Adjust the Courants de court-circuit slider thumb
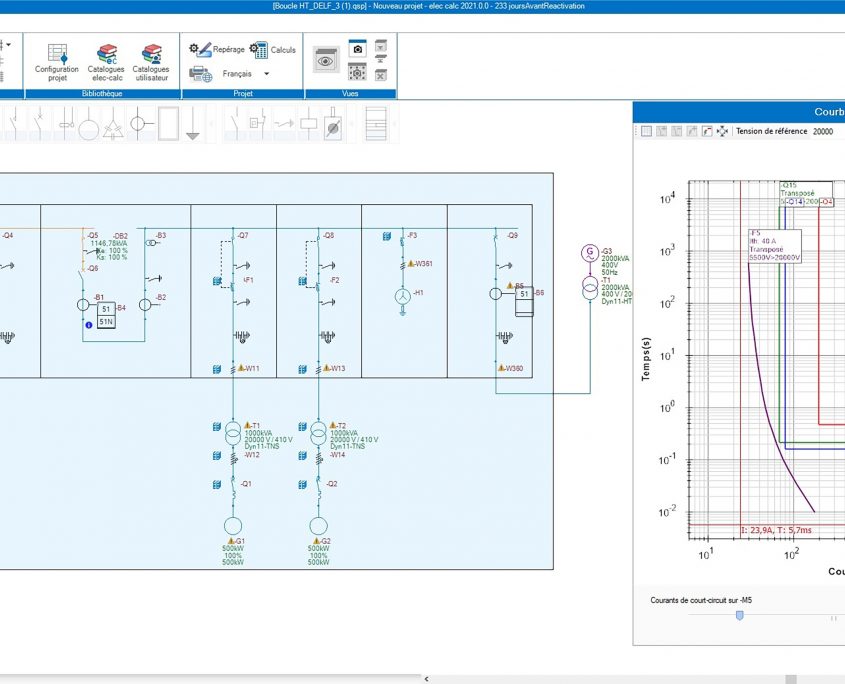 740,615
